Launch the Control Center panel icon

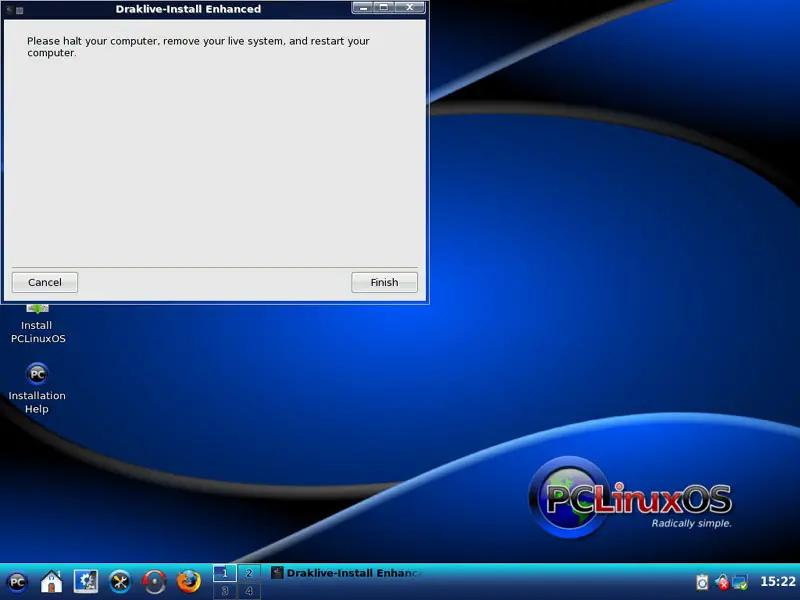click(86, 581)
